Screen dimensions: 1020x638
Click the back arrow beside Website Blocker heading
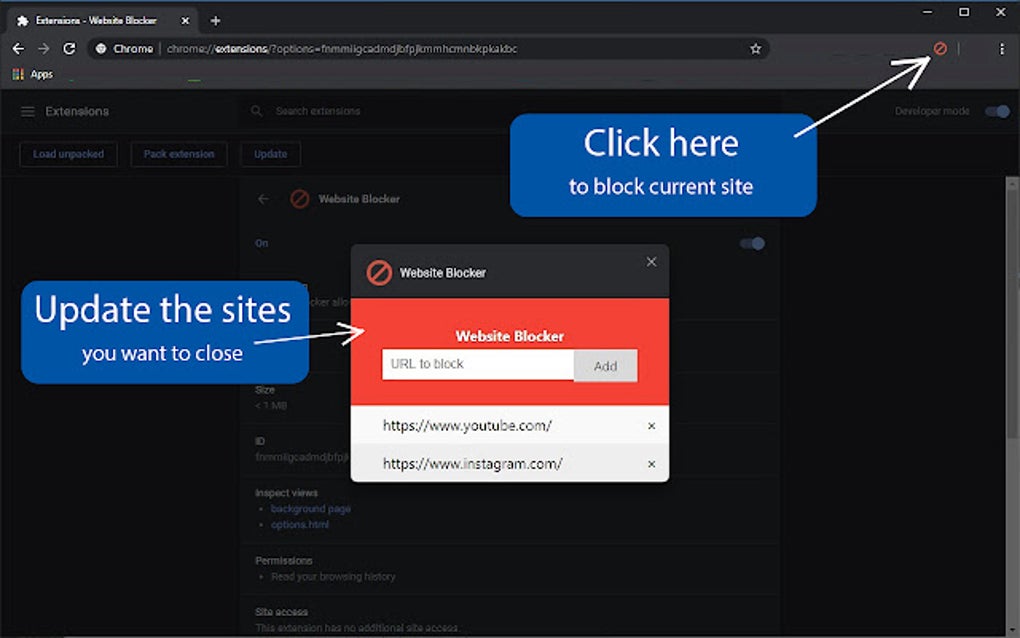tap(262, 199)
